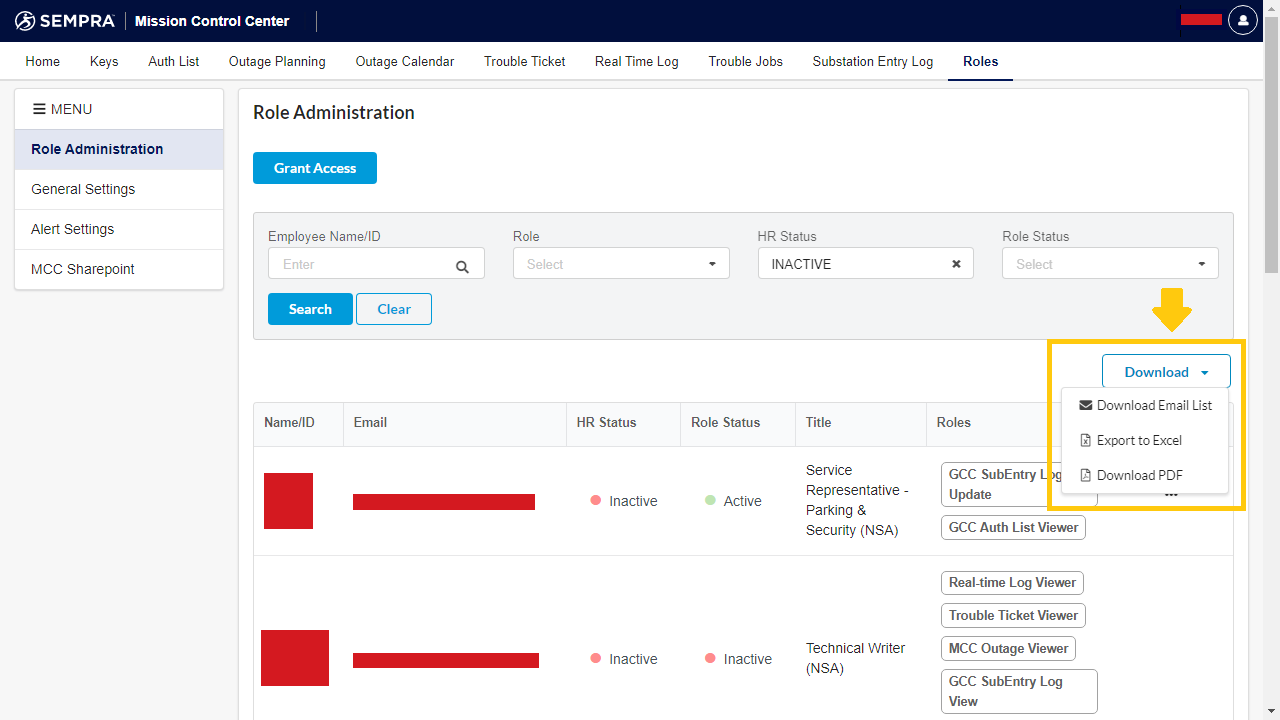The image size is (1280, 720).
Task: Switch to the Outage Calendar tab
Action: 404,61
